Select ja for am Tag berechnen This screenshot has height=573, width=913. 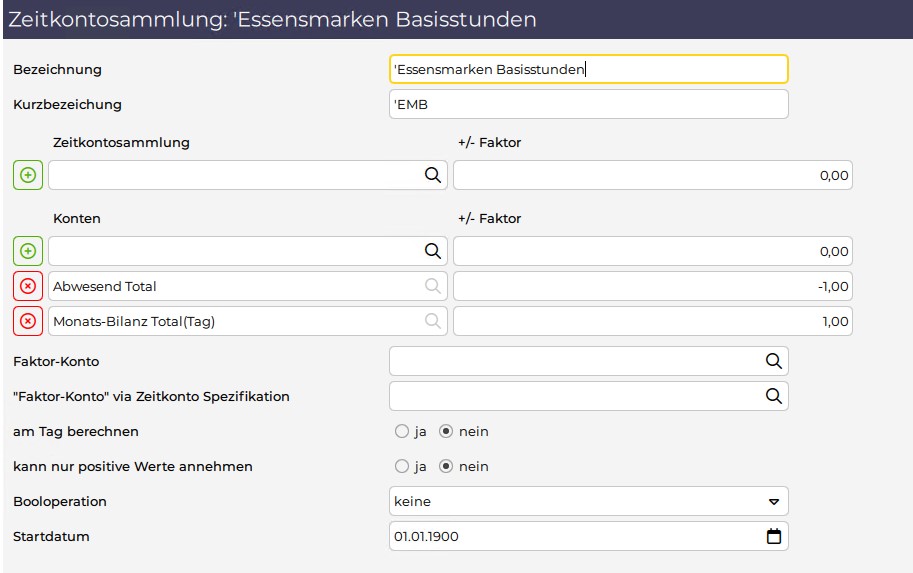coord(402,431)
